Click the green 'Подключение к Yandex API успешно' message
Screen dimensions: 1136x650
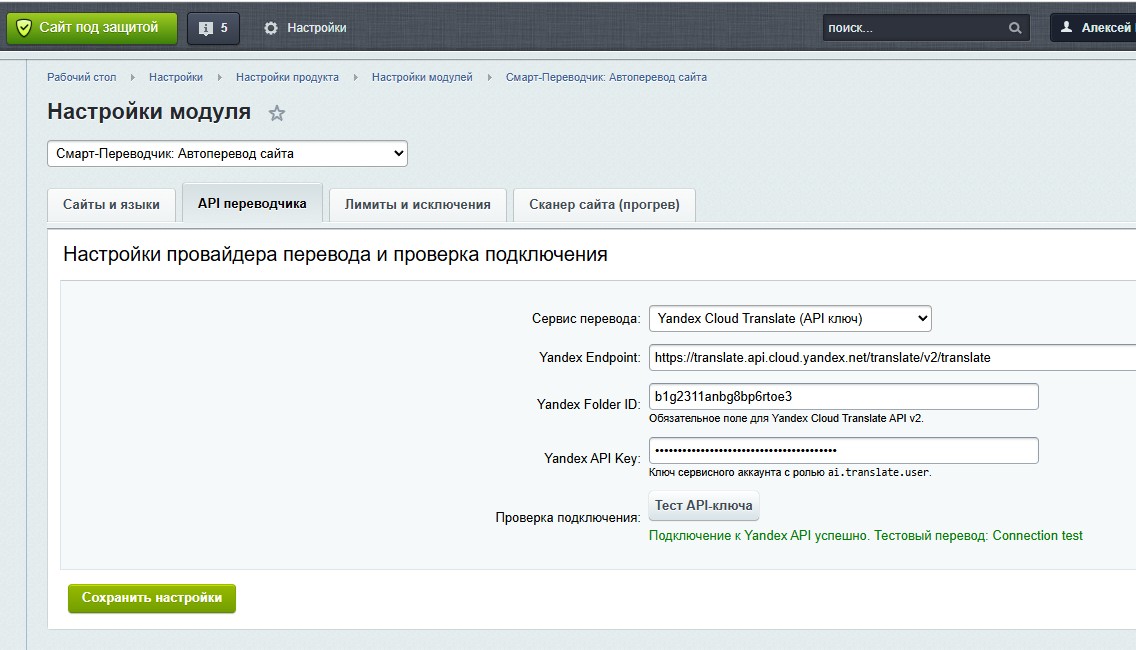tap(866, 536)
